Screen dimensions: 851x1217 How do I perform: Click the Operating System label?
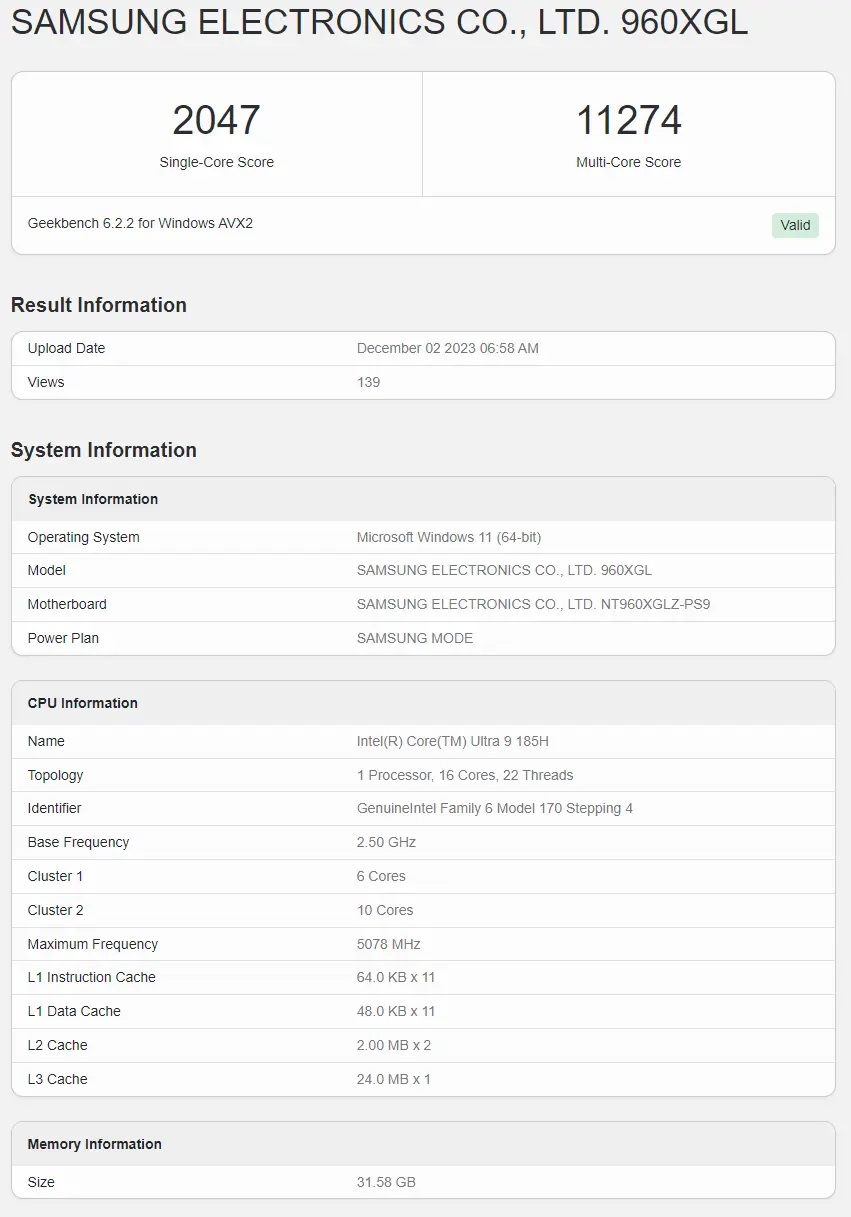pos(84,537)
